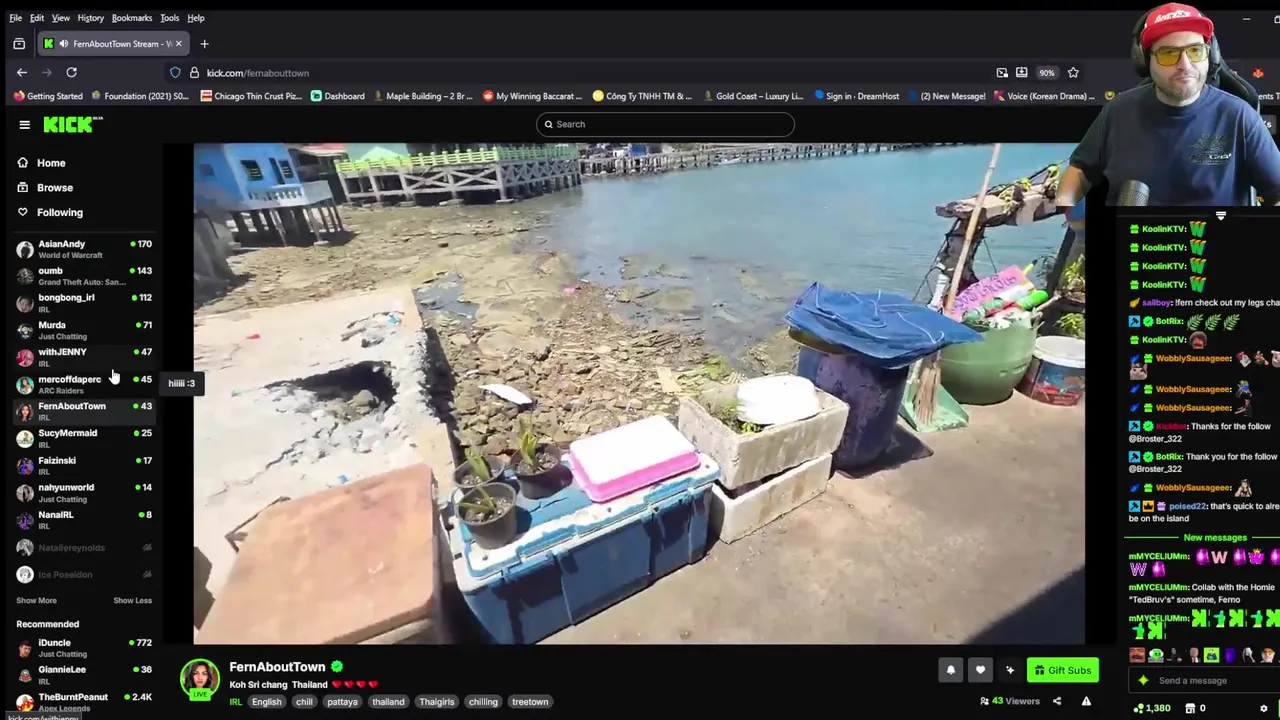Click the FernAboutTown streamer avatar
Image resolution: width=1280 pixels, height=720 pixels.
click(x=199, y=679)
